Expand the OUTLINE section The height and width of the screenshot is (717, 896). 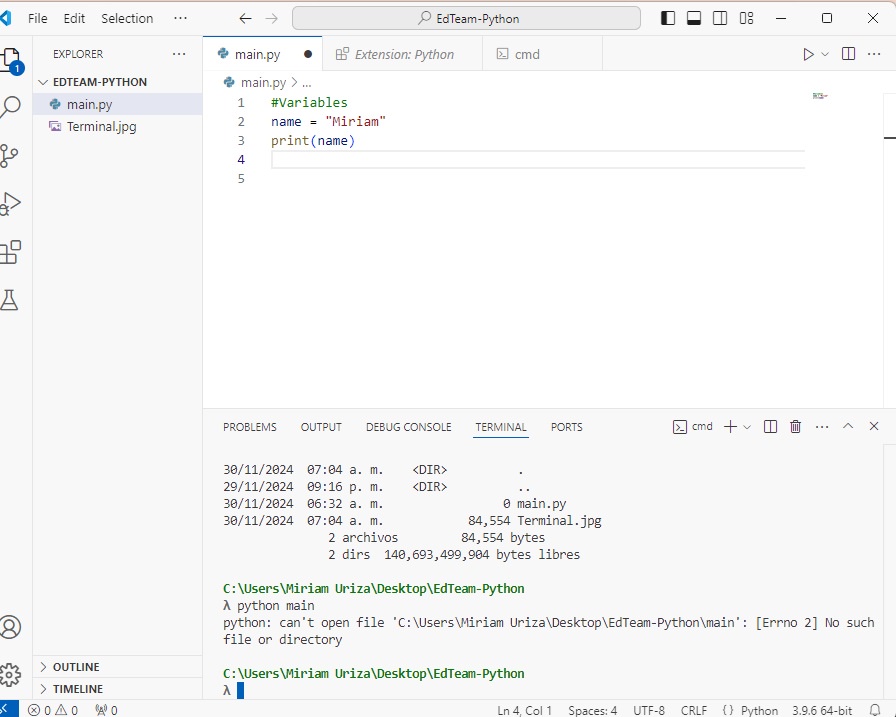76,667
